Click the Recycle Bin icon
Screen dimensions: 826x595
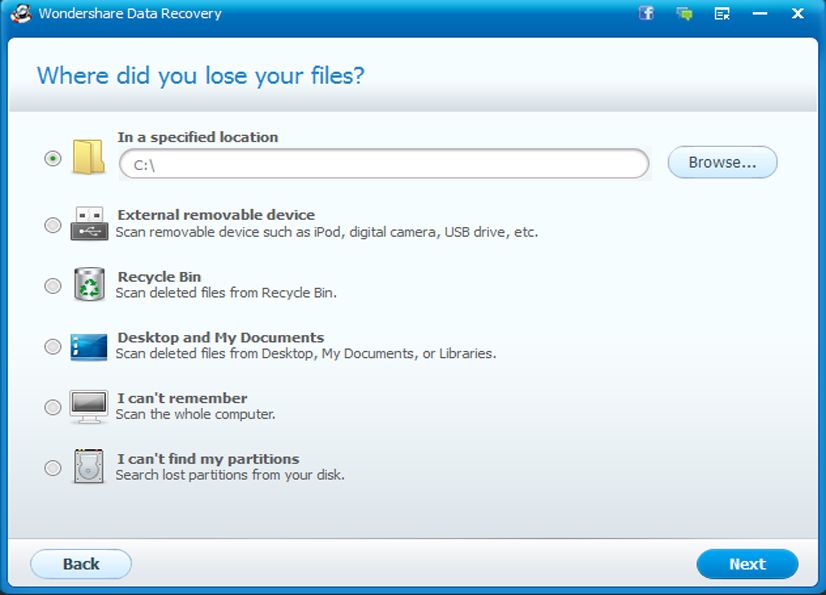88,285
